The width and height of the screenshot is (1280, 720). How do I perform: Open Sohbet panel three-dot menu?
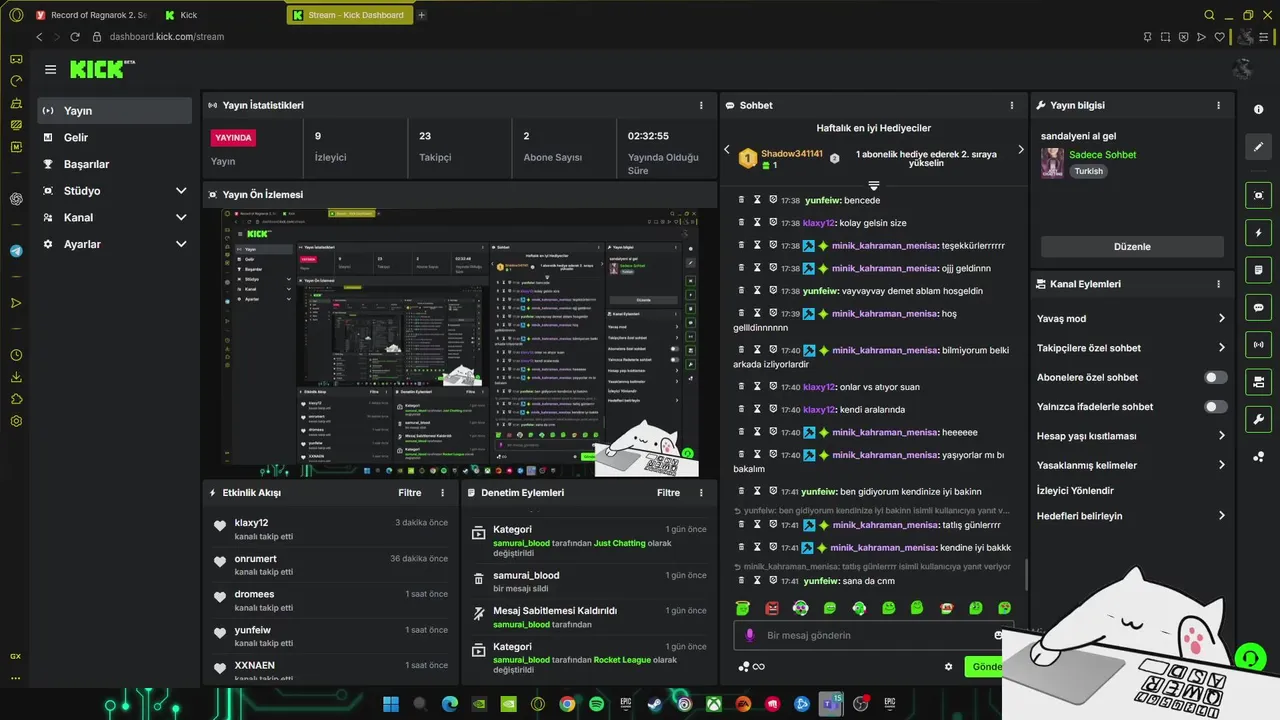(1012, 105)
